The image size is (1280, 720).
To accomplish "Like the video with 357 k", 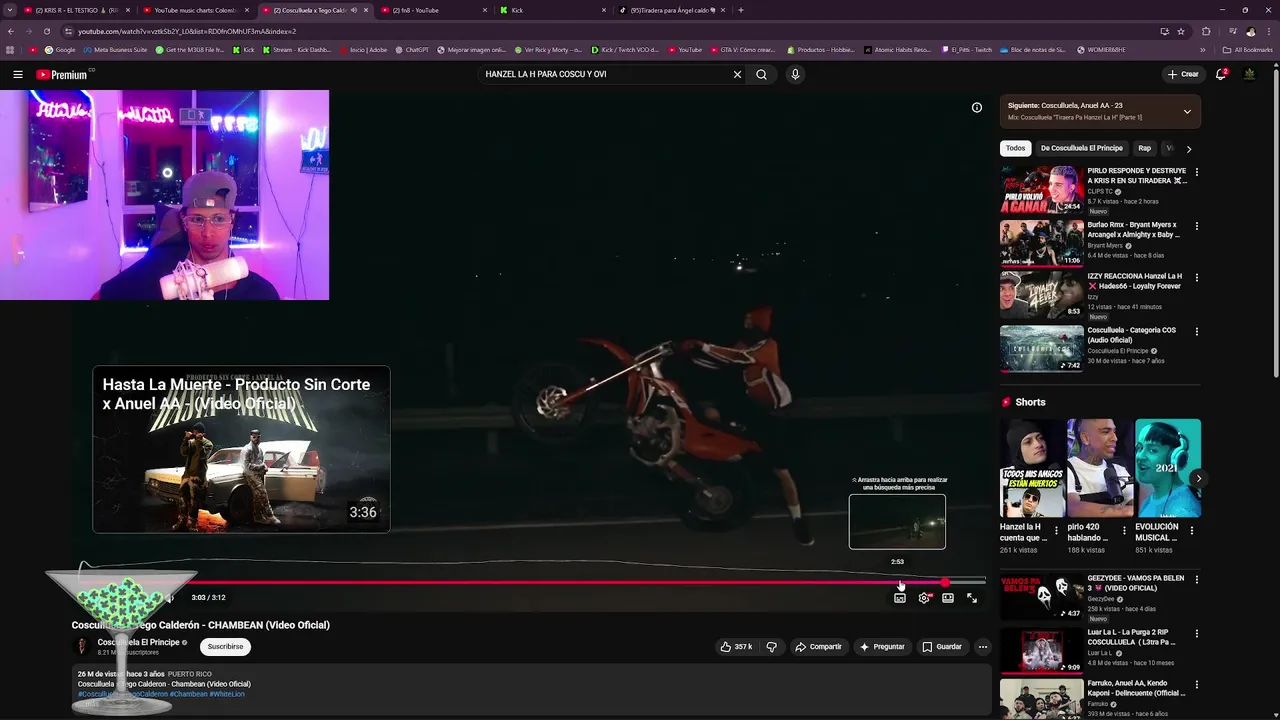I will tap(736, 647).
